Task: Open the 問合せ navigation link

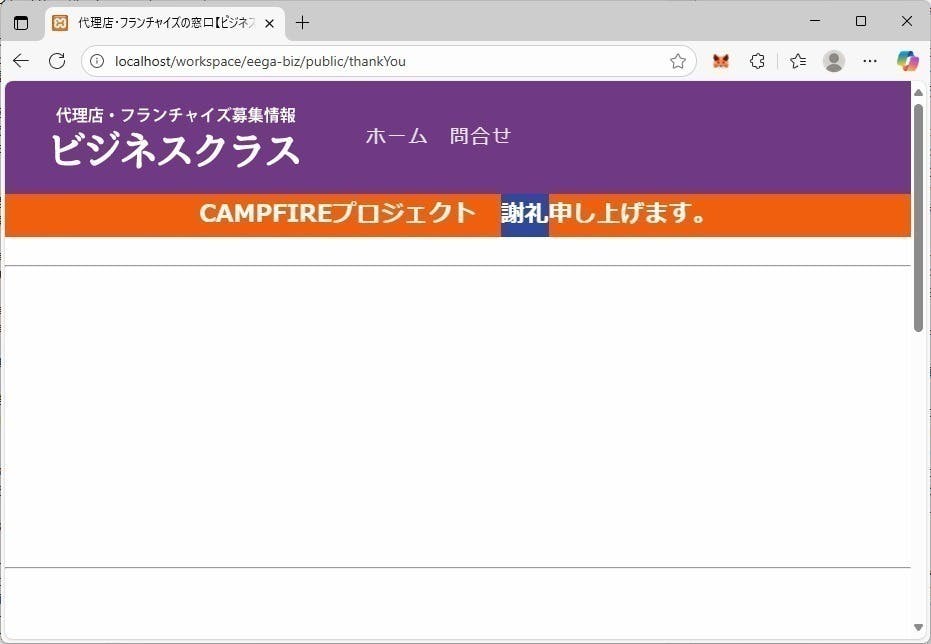Action: [480, 136]
